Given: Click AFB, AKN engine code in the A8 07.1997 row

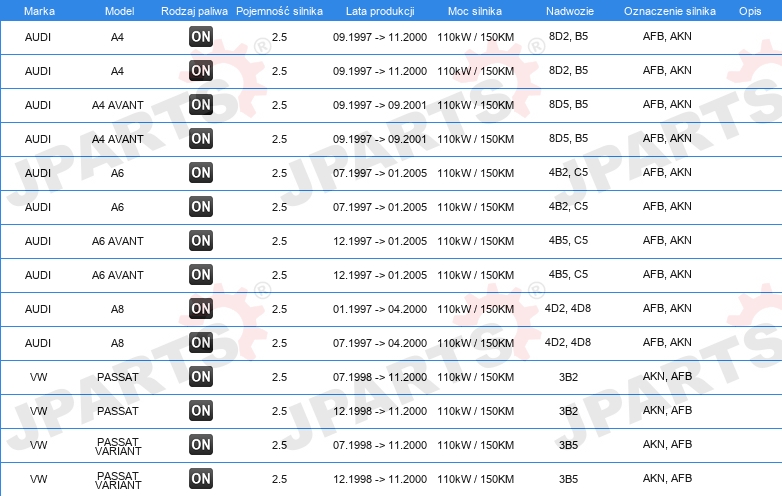Looking at the screenshot, I should (x=667, y=342).
